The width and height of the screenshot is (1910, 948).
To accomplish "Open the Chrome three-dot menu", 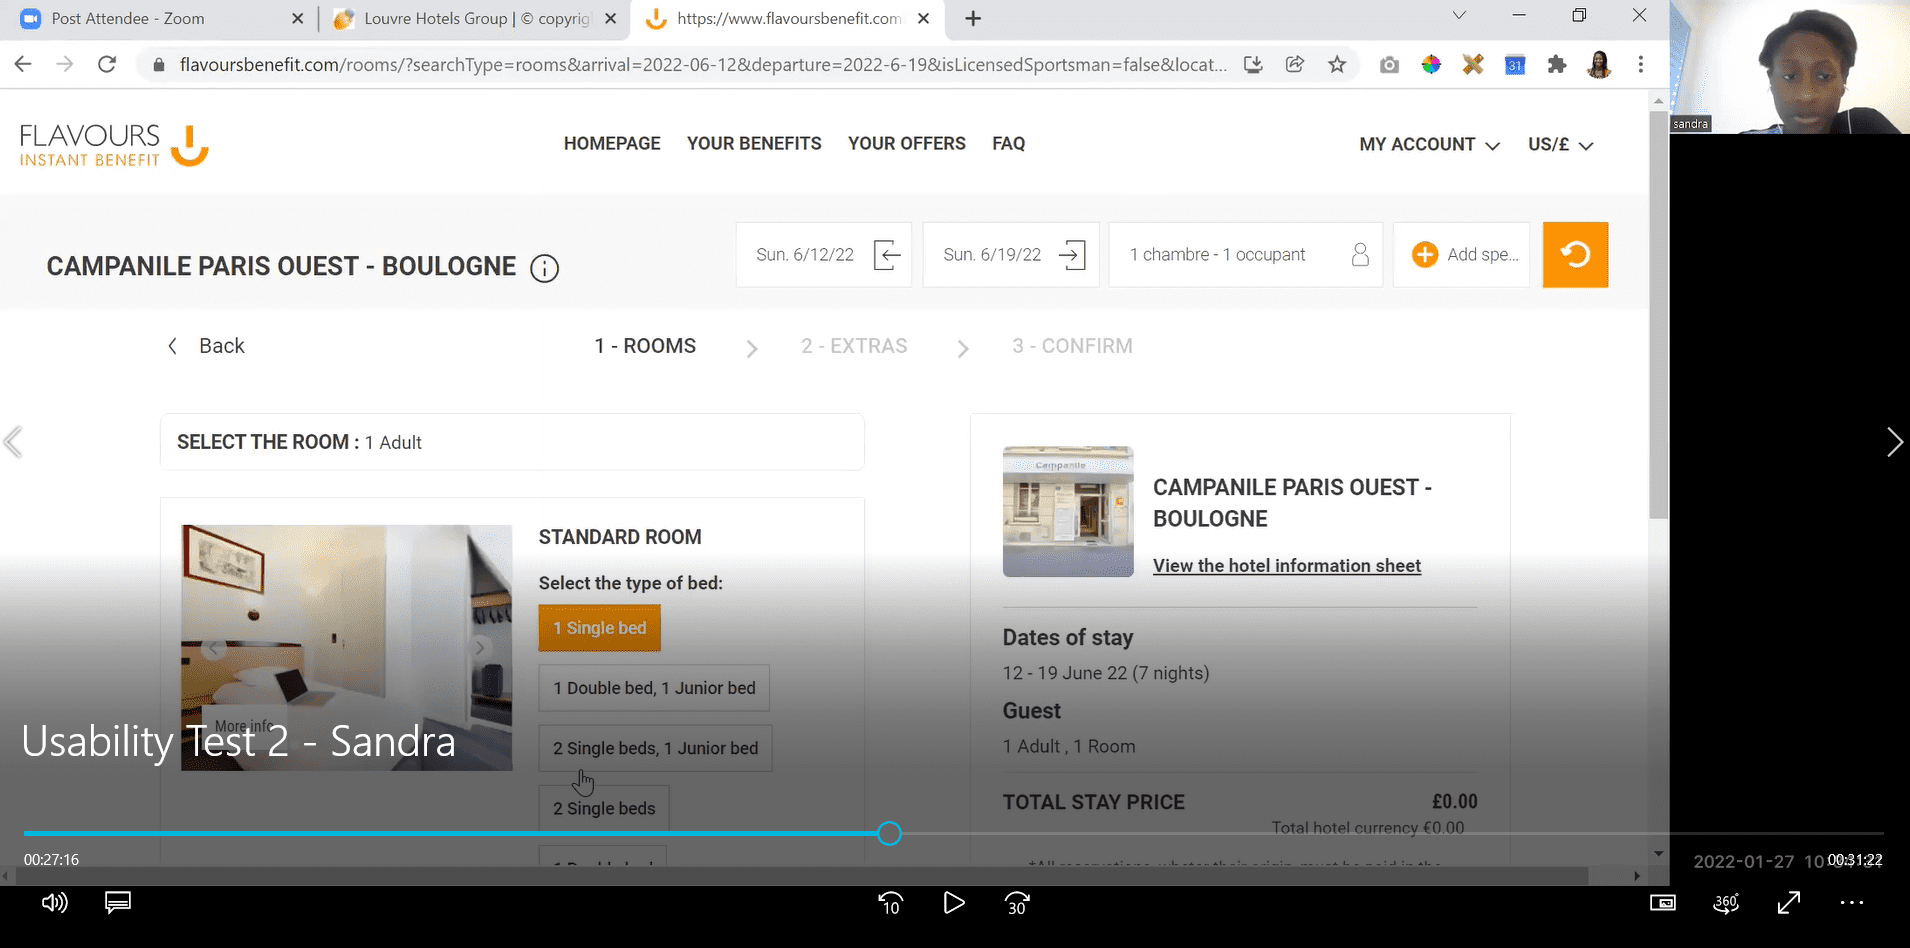I will pyautogui.click(x=1641, y=65).
